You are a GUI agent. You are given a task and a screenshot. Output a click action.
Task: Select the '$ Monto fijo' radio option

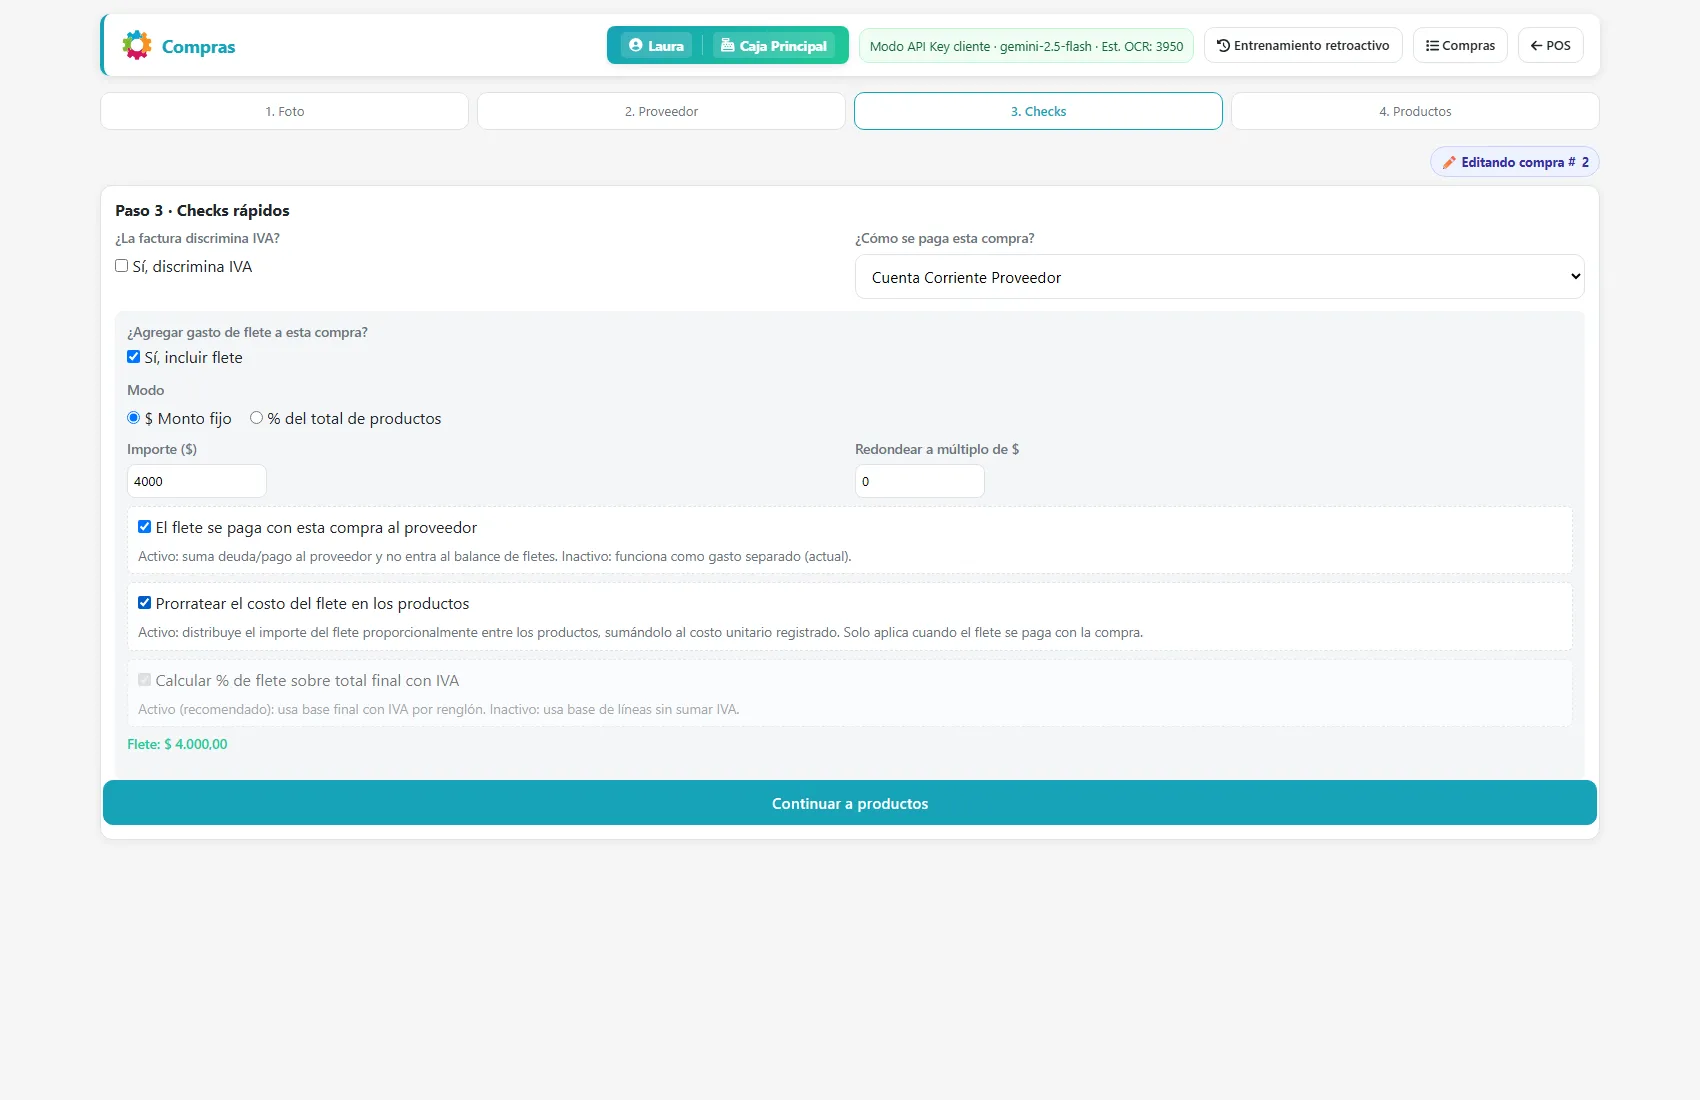point(133,418)
